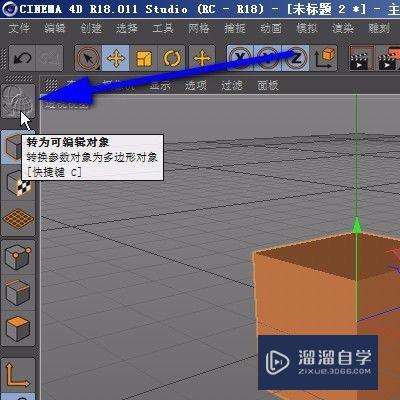400x400 pixels.
Task: Open the 选择 menu
Action: tap(127, 28)
